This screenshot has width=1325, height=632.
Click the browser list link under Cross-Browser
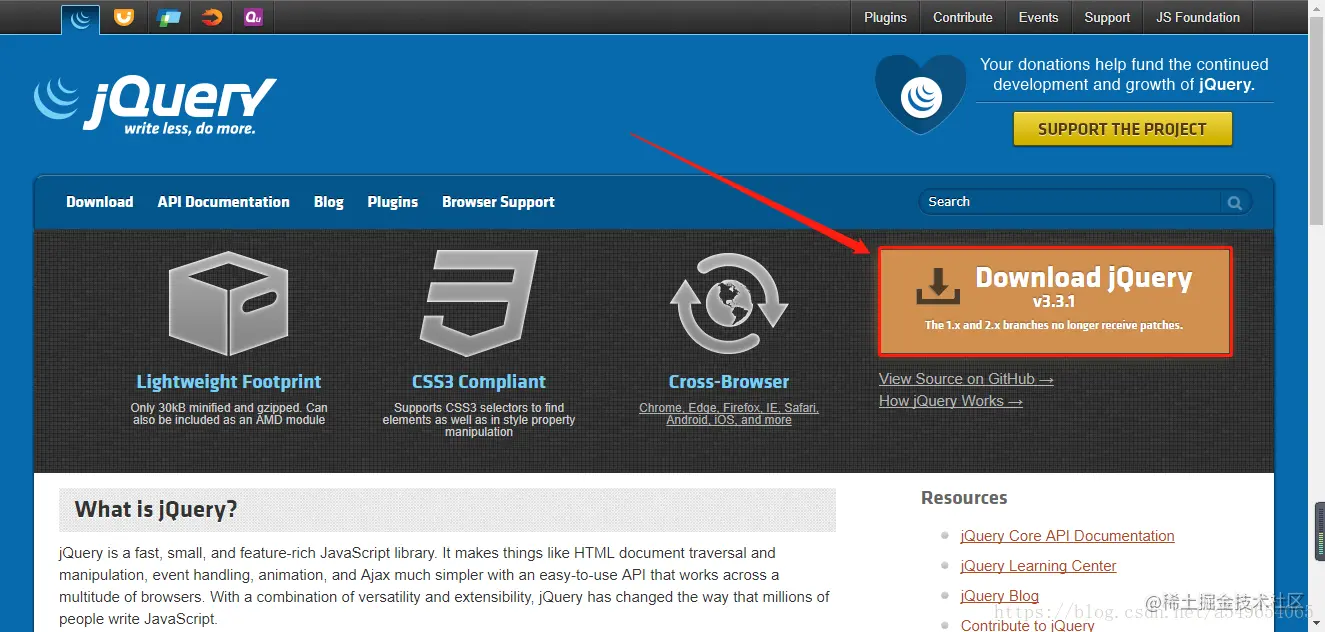(729, 414)
